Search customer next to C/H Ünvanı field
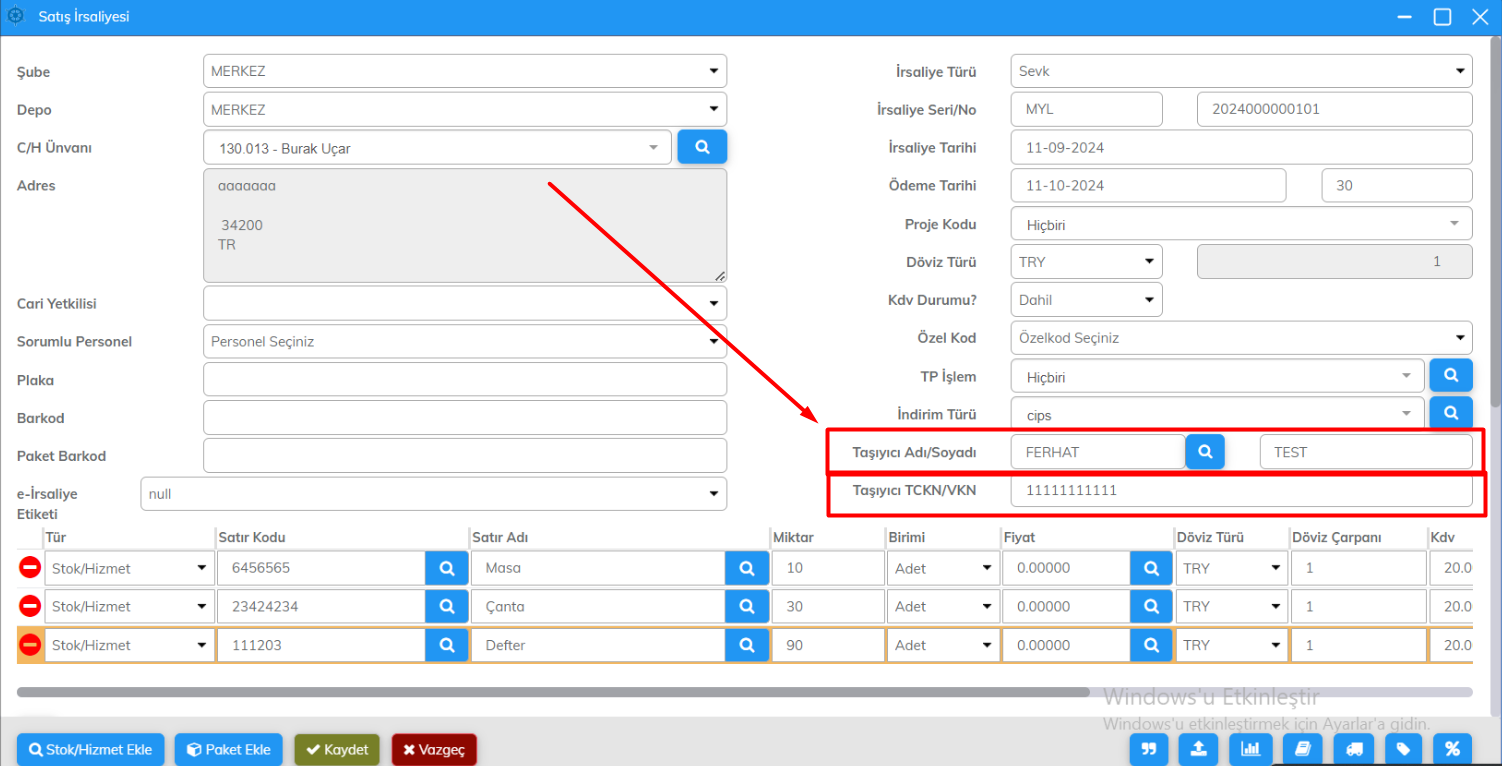Screen dimensions: 1502x766 [702, 147]
